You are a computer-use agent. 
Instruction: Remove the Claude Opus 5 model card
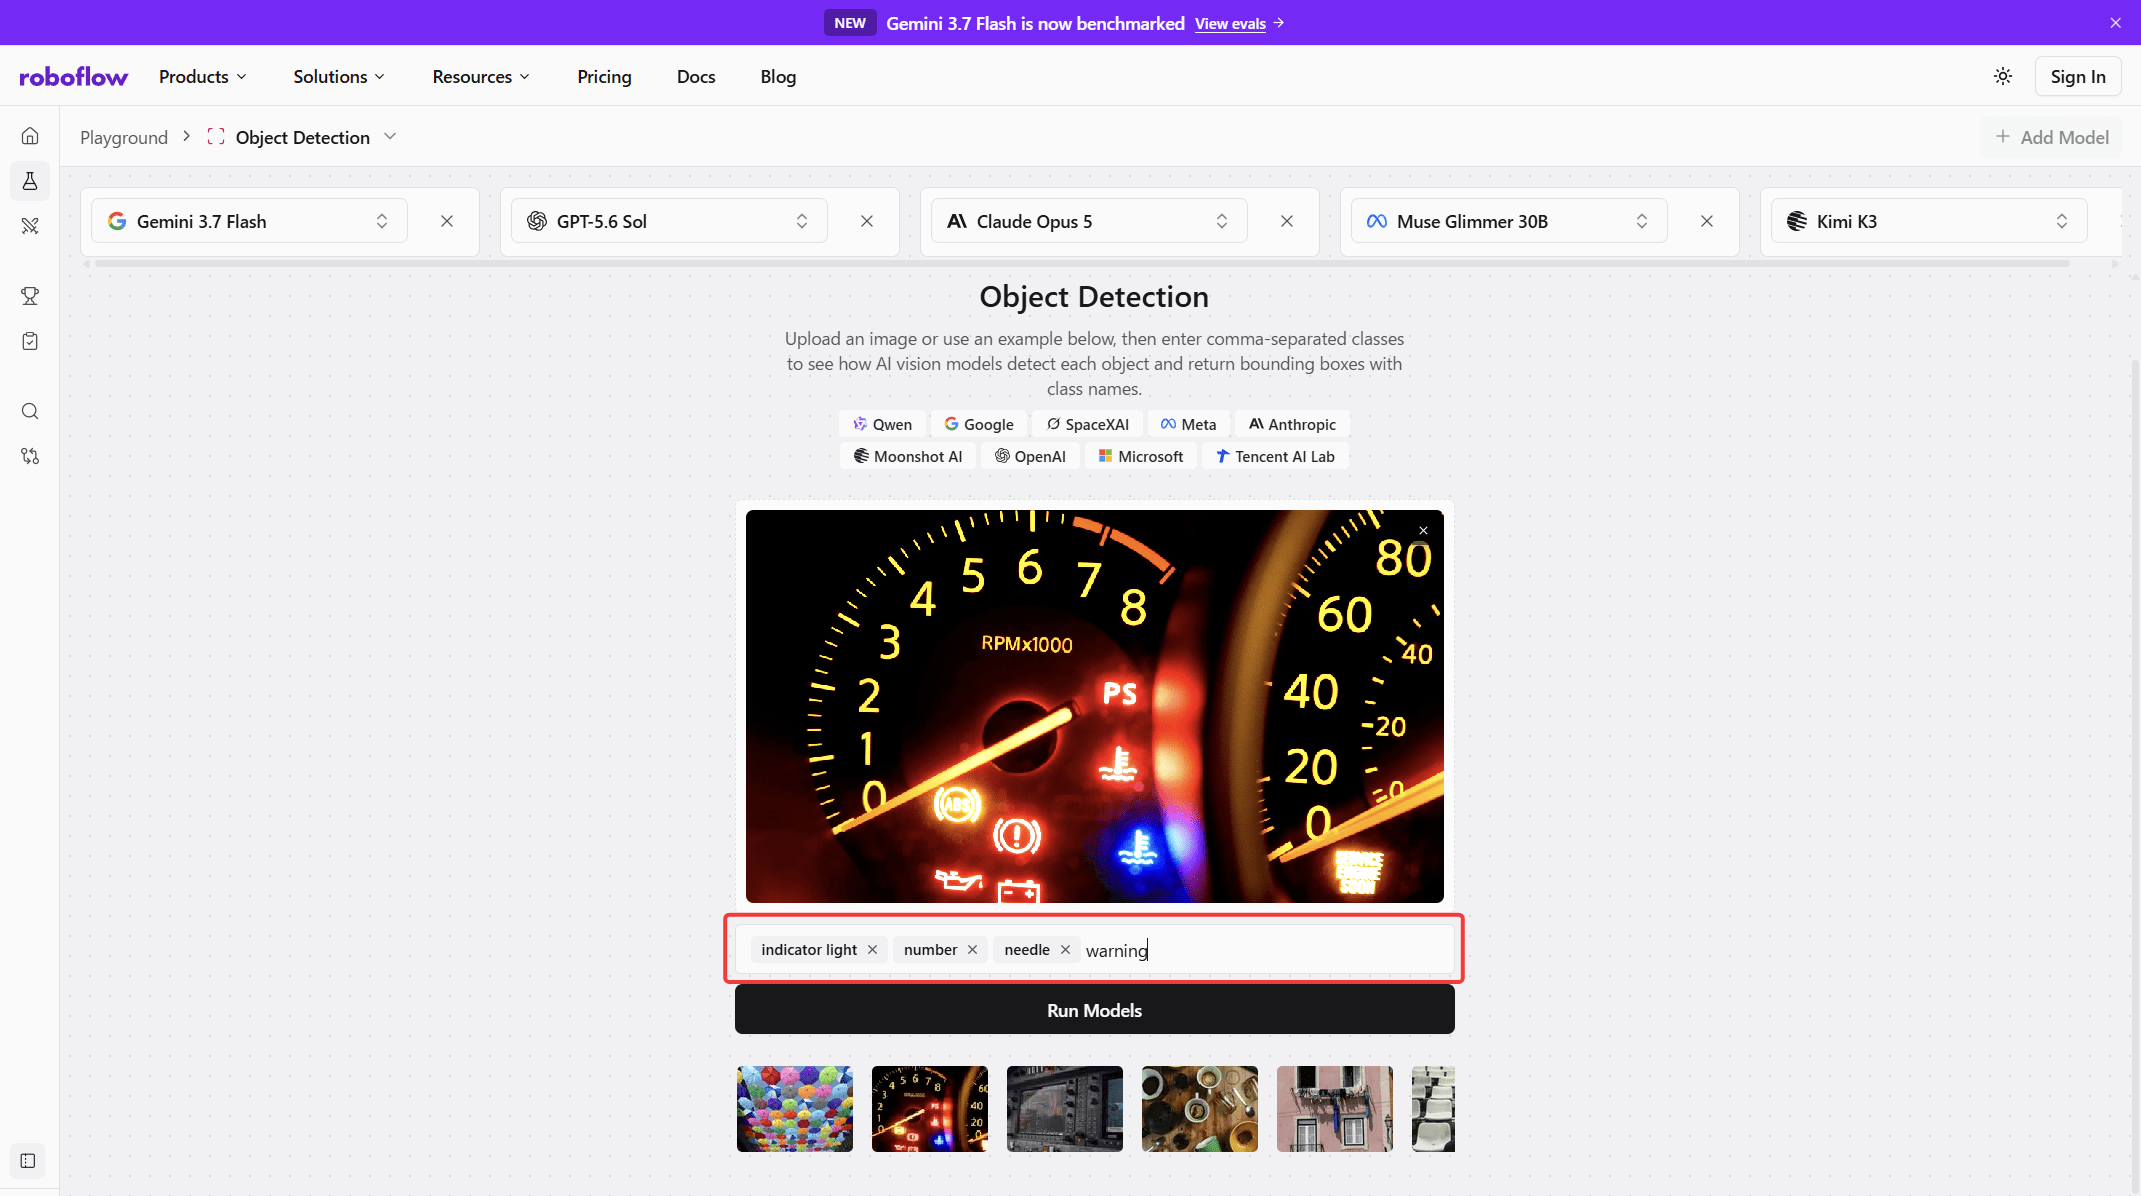coord(1287,221)
